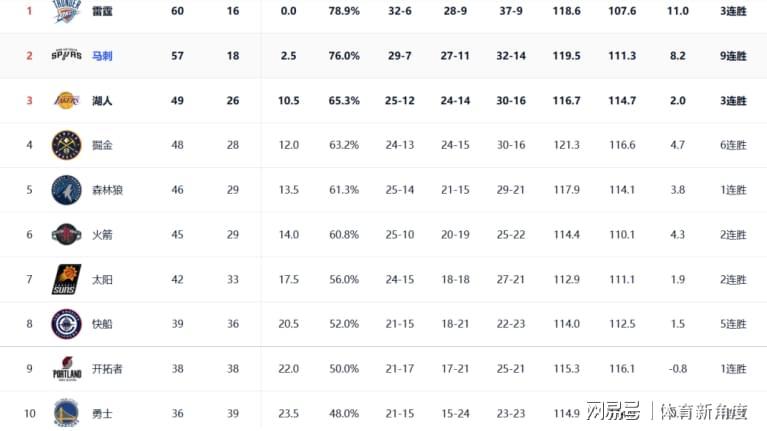
Task: Click the 78.9% win rate cell
Action: [x=344, y=11]
